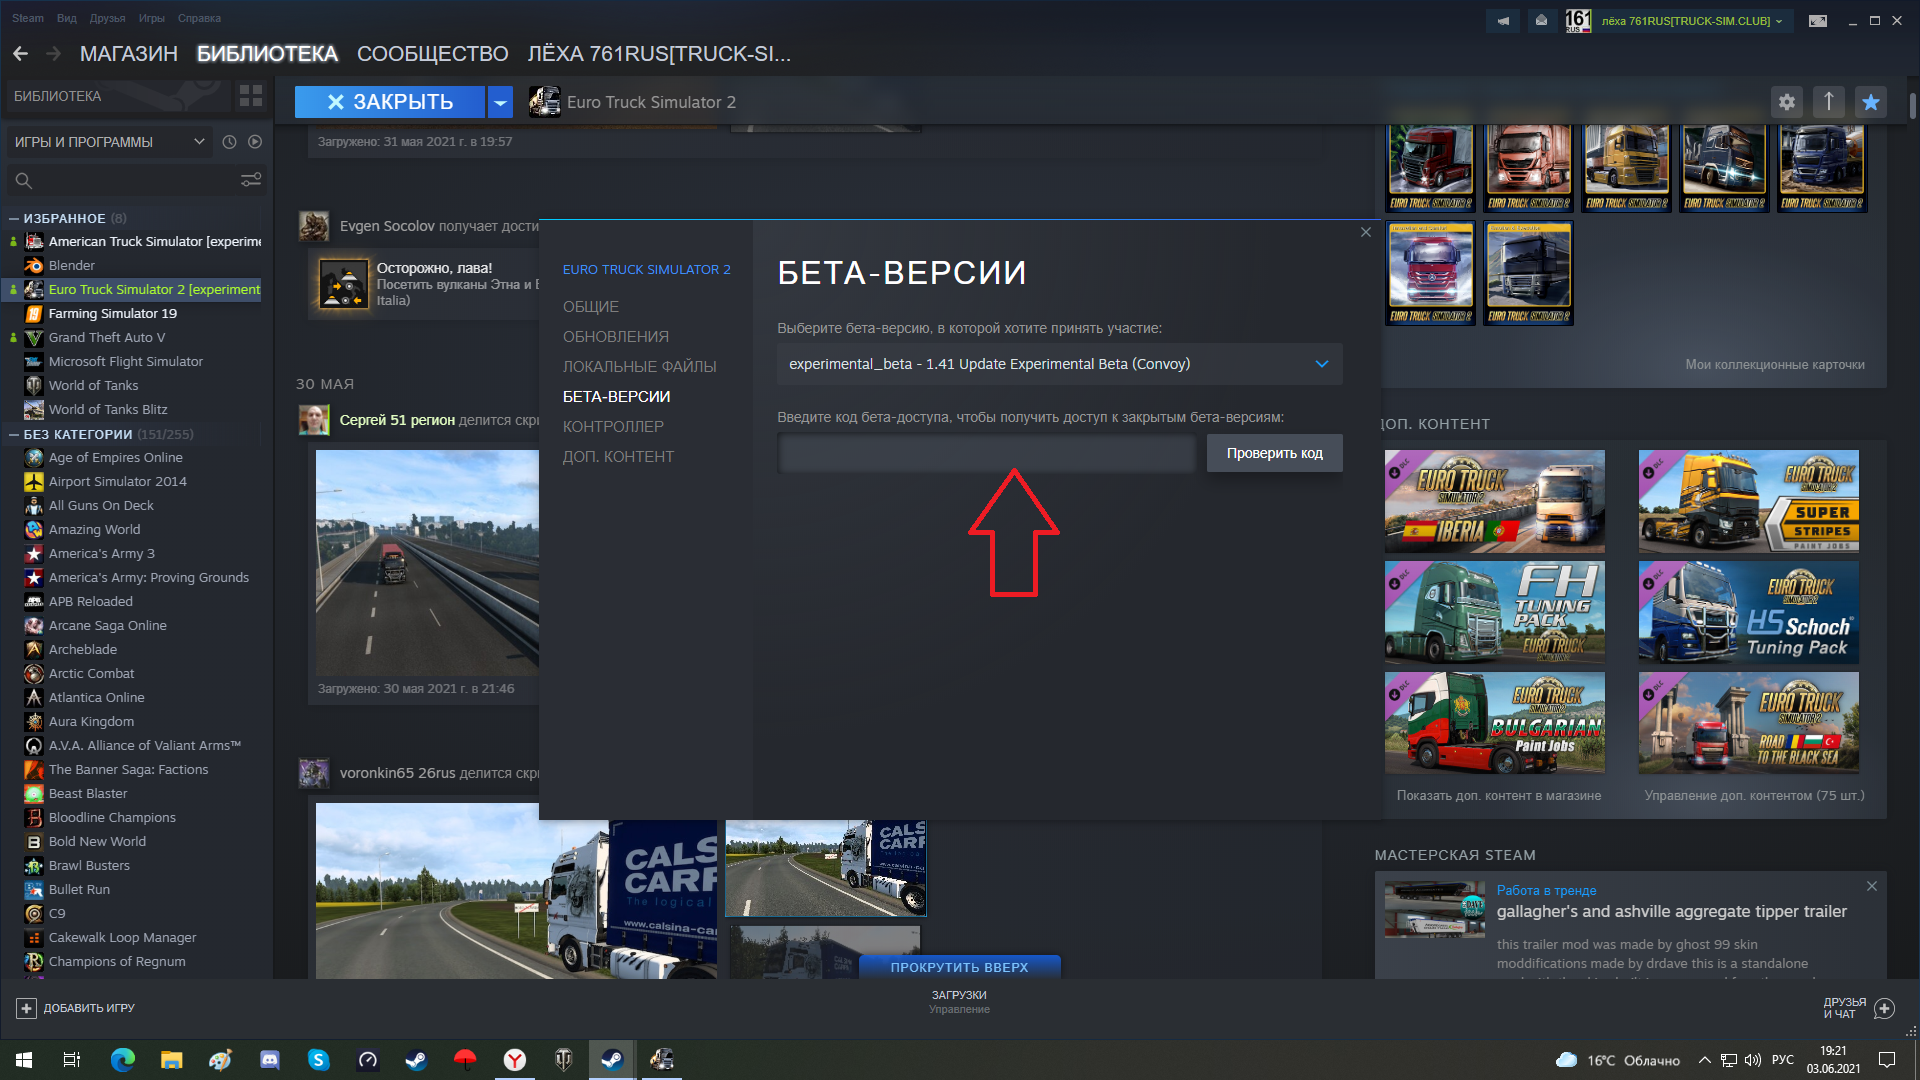Click the beta access code field
Viewport: 1920px width, 1080px height.
(x=986, y=453)
